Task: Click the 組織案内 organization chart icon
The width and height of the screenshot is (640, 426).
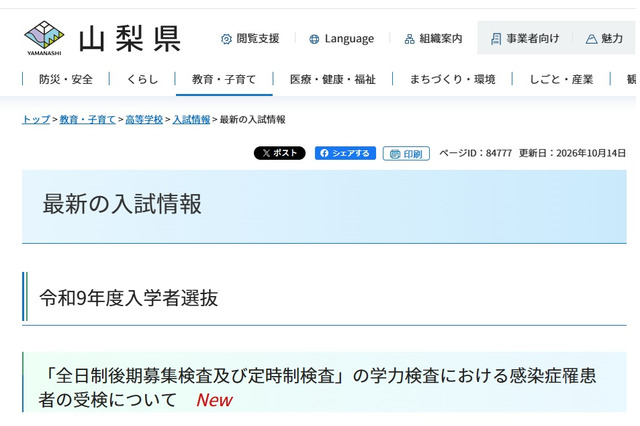Action: click(409, 39)
